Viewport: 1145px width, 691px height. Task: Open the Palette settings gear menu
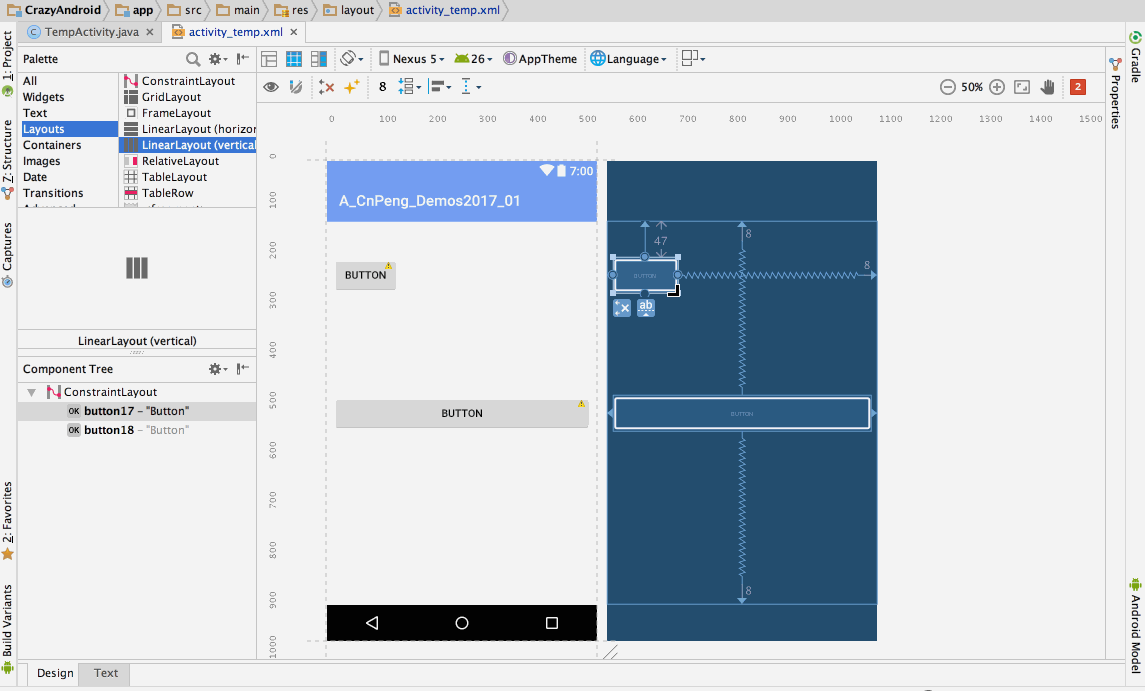[218, 59]
